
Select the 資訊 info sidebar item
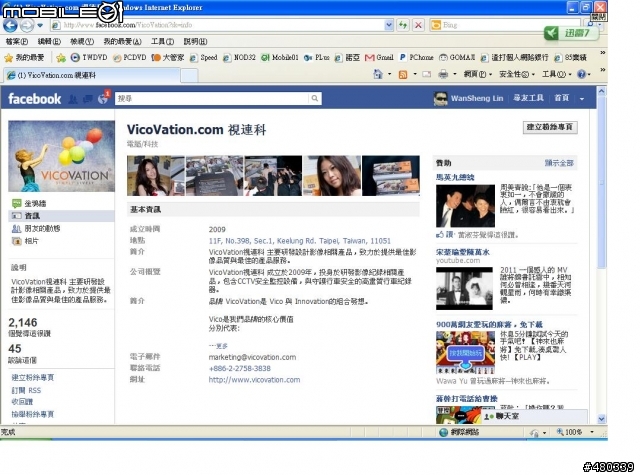pos(61,215)
